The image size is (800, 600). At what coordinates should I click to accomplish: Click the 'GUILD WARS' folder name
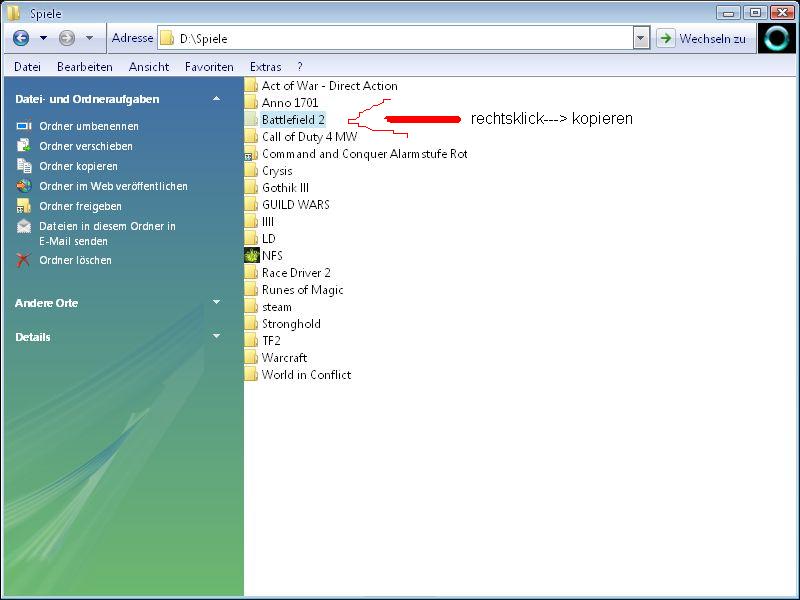tap(295, 205)
